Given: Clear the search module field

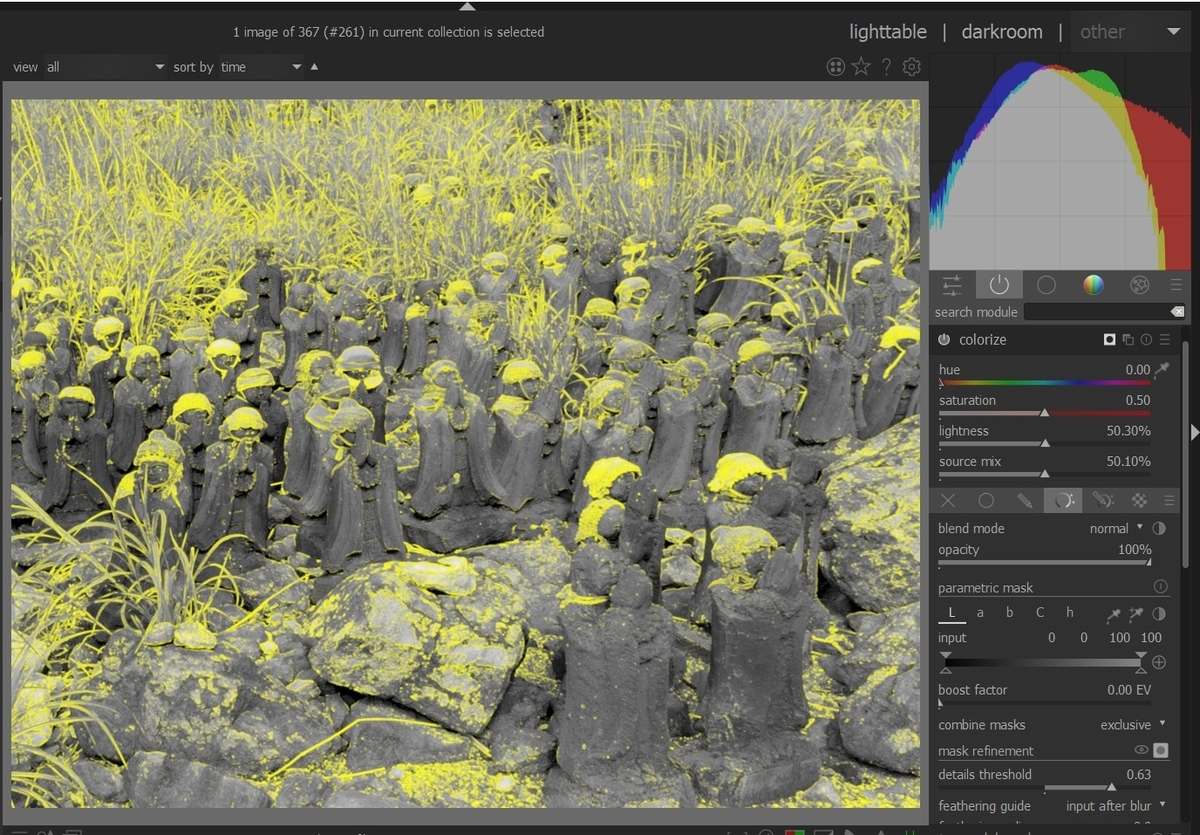Looking at the screenshot, I should (x=1177, y=312).
